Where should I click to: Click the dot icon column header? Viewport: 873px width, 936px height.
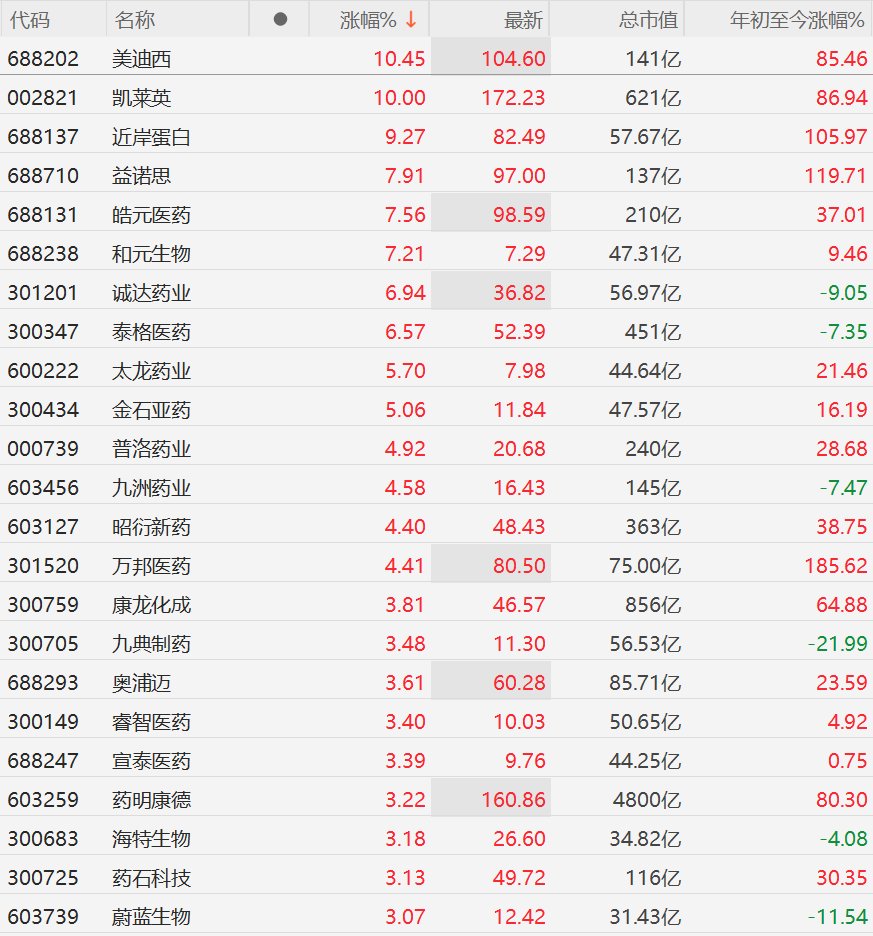280,20
